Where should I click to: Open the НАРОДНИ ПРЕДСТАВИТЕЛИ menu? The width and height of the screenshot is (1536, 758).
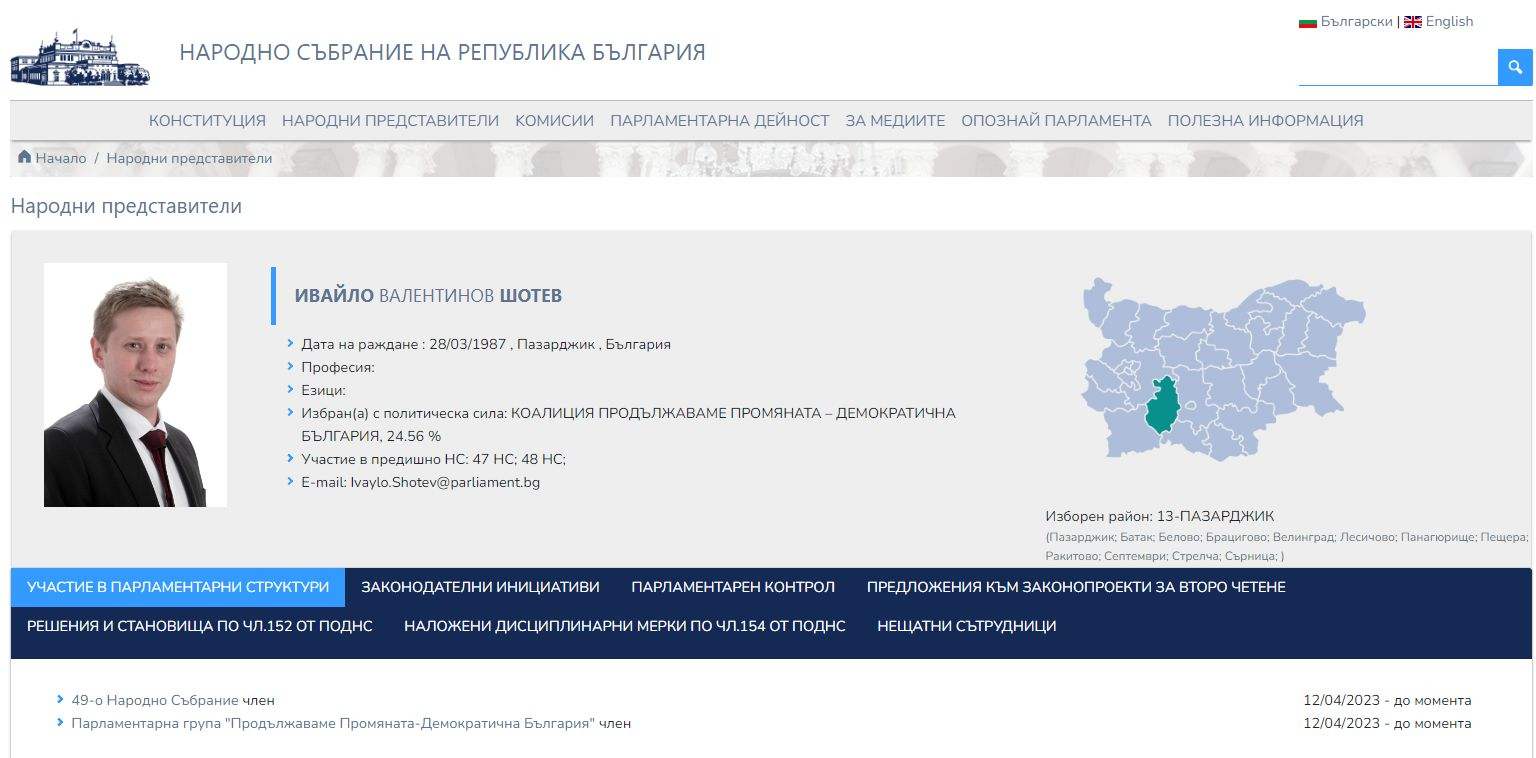(390, 121)
